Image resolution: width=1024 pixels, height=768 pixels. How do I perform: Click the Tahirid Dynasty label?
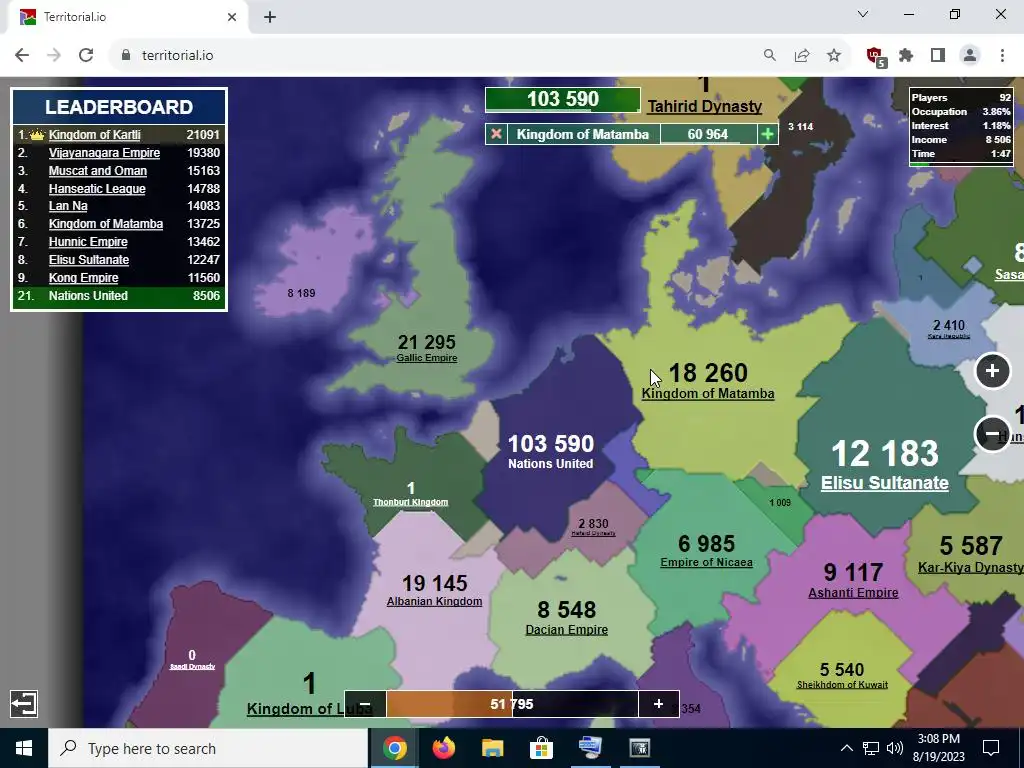[705, 106]
